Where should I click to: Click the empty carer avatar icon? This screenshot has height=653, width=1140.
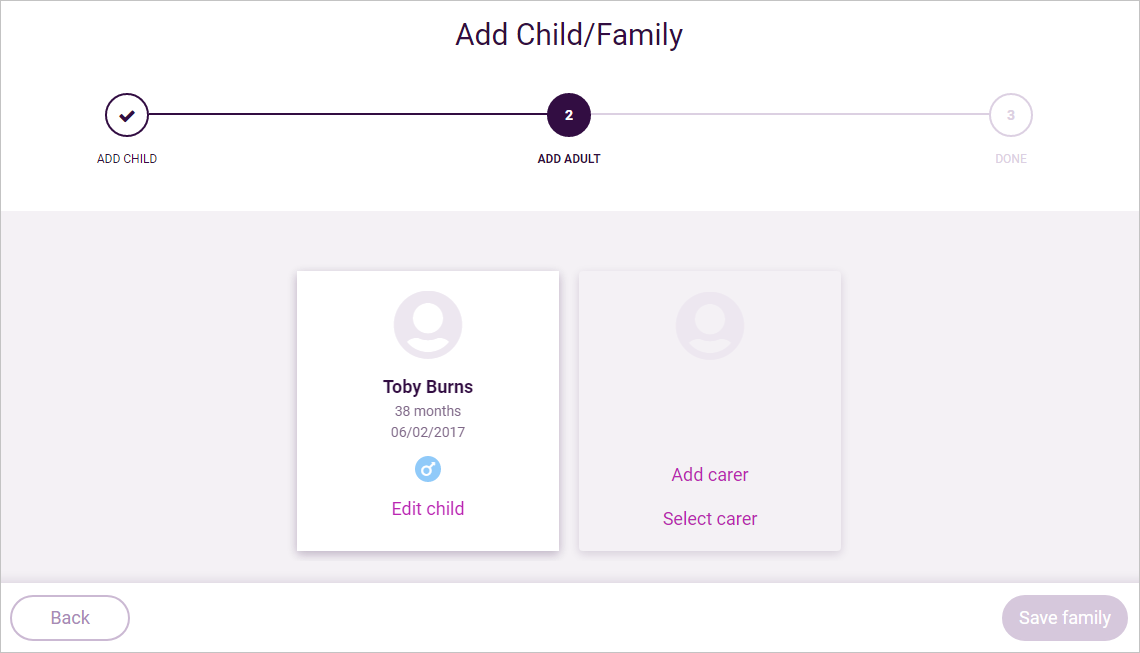(x=710, y=325)
